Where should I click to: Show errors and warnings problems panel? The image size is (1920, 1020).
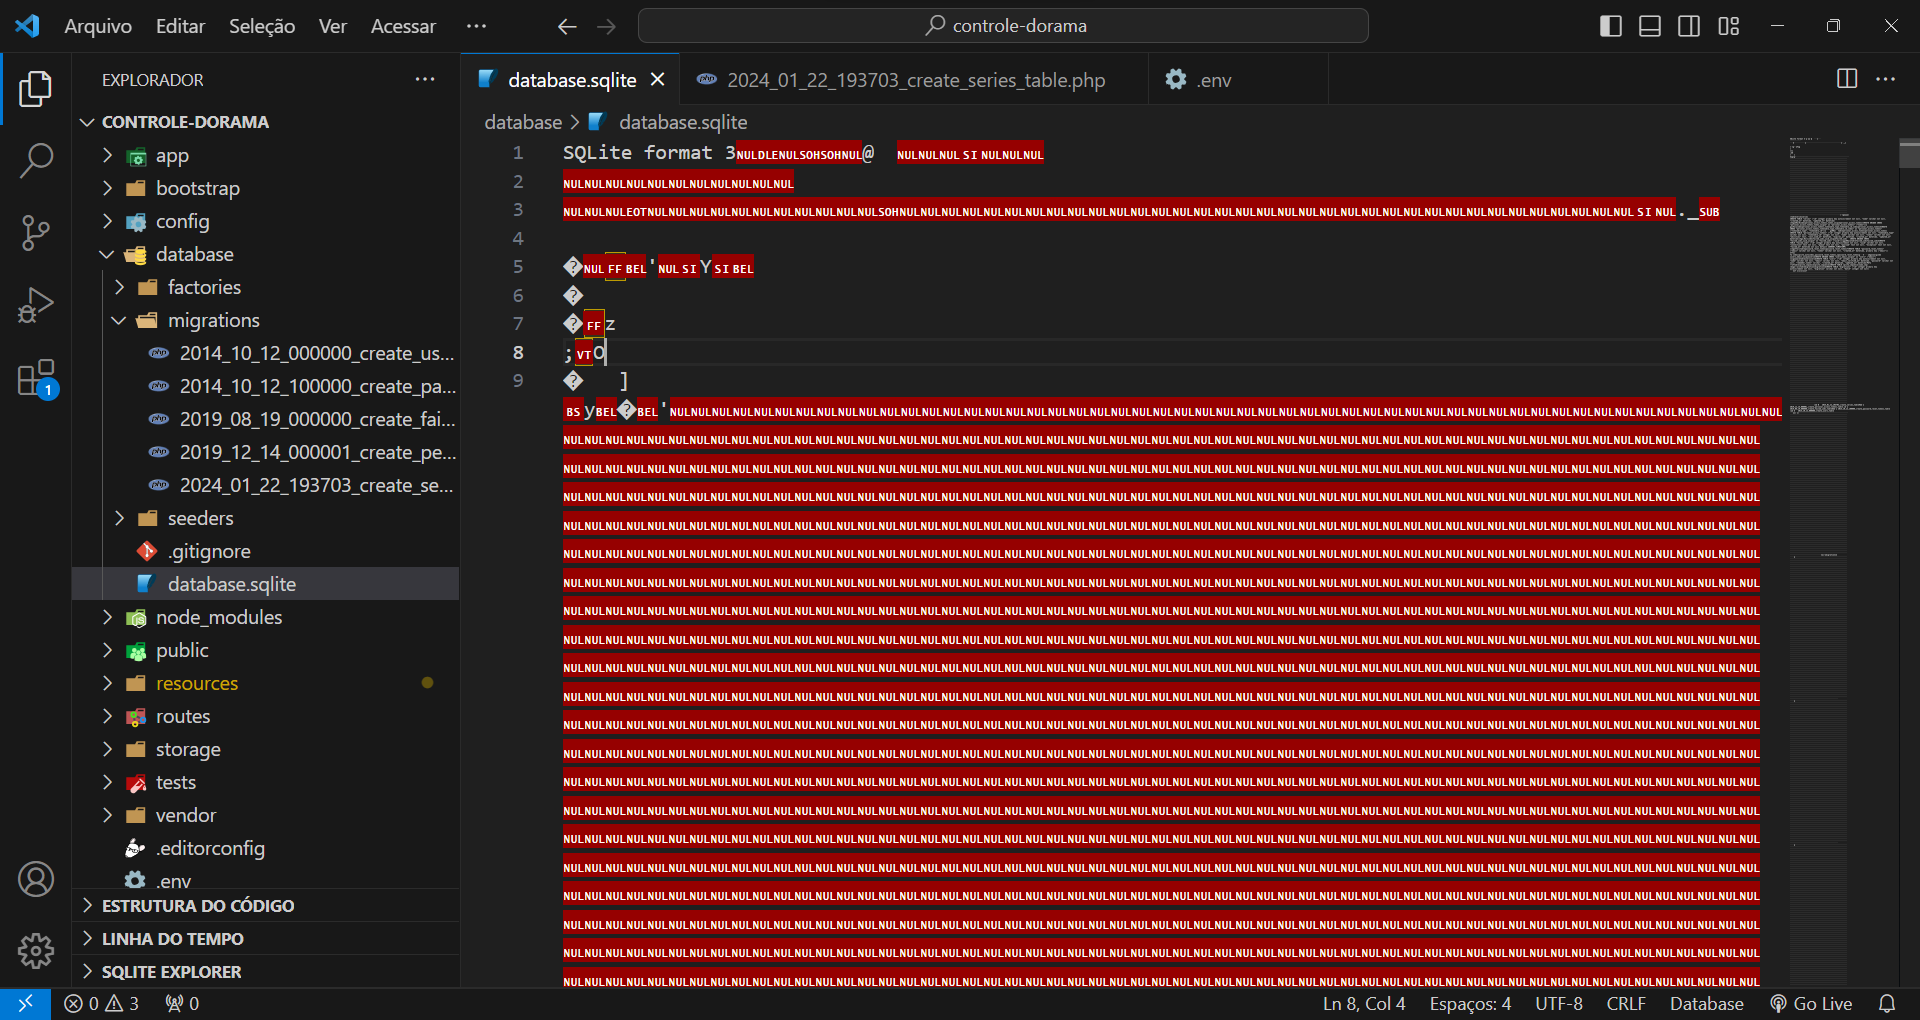point(101,1003)
